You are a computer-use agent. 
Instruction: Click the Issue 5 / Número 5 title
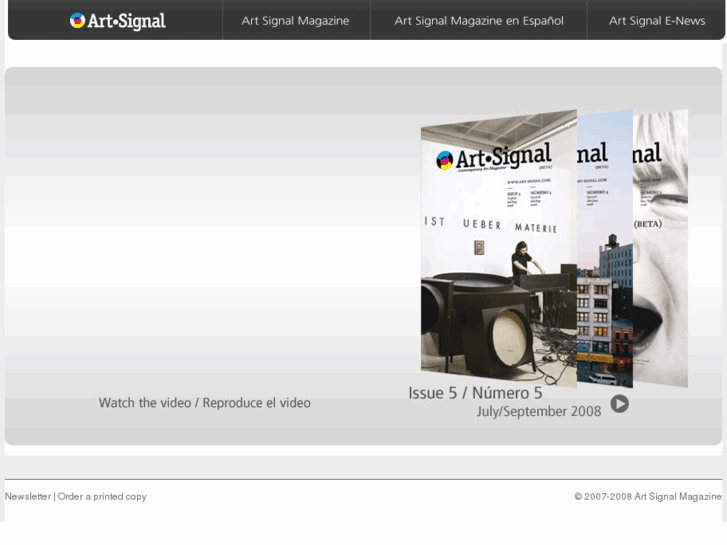coord(475,393)
